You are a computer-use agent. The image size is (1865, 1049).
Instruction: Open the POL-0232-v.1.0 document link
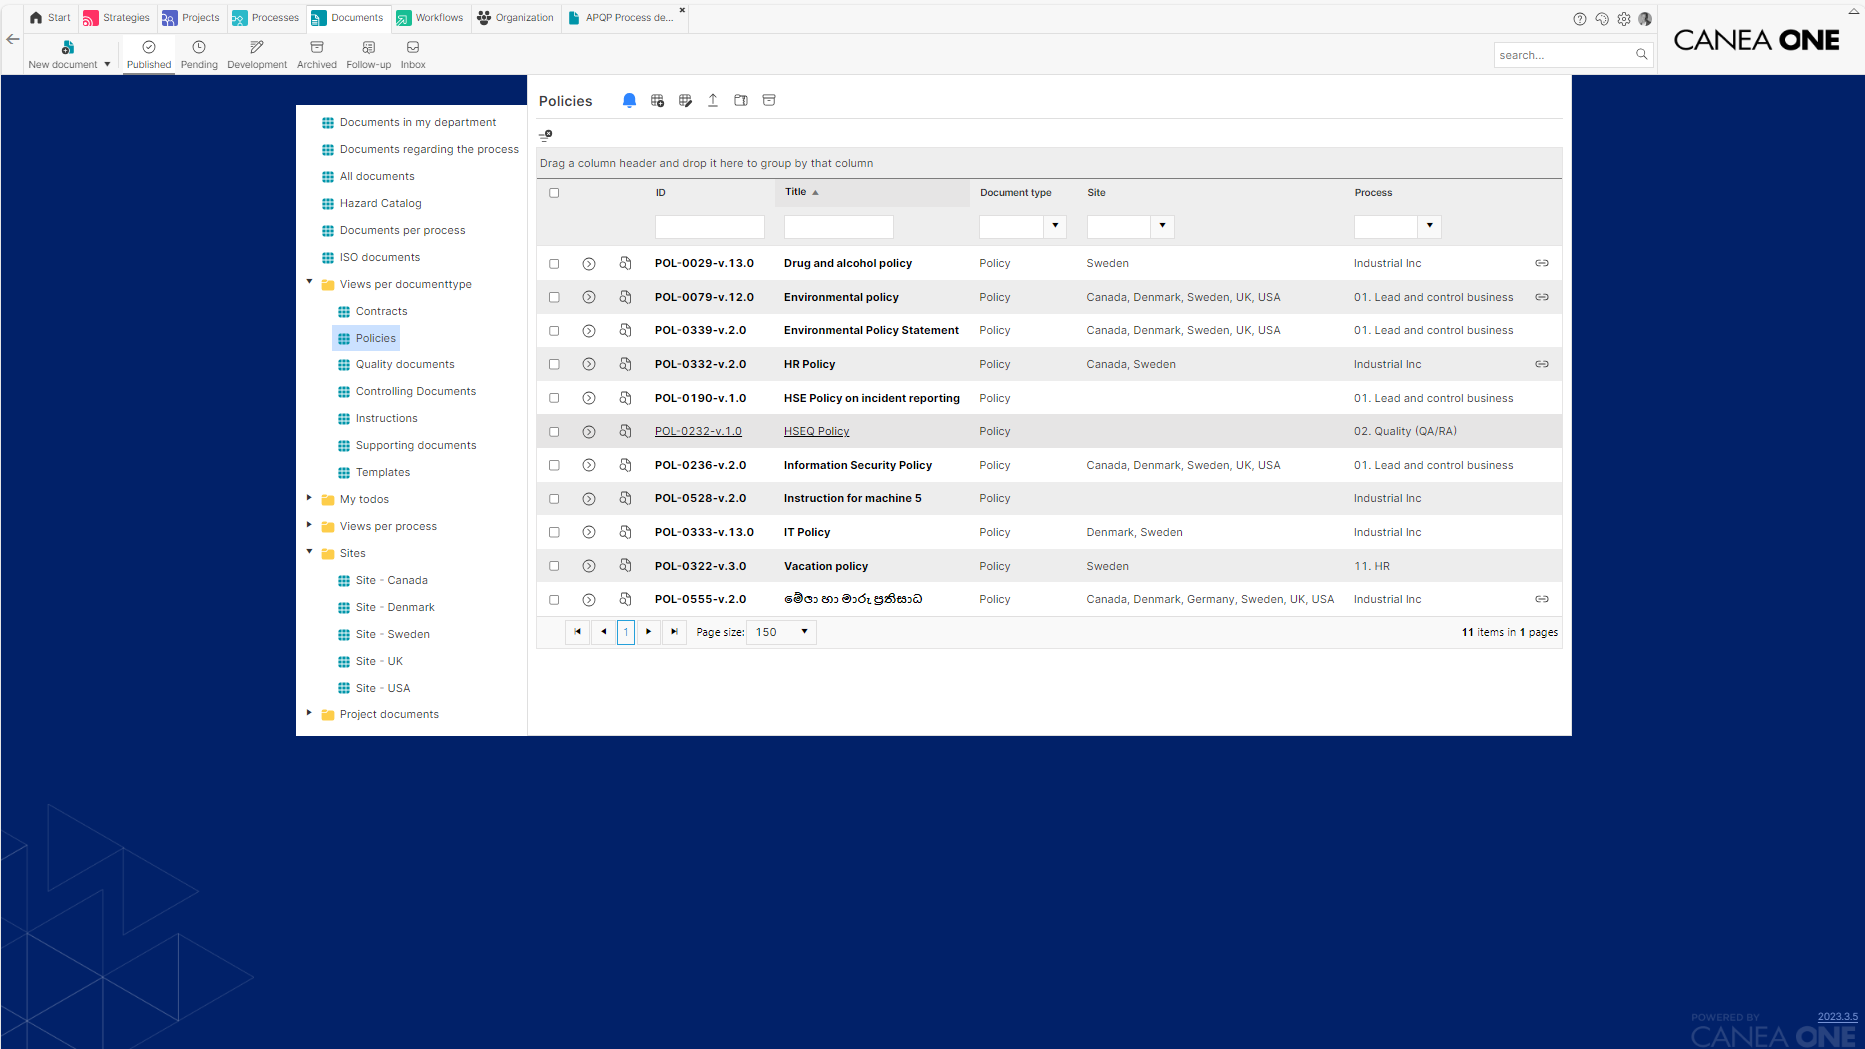(x=698, y=431)
